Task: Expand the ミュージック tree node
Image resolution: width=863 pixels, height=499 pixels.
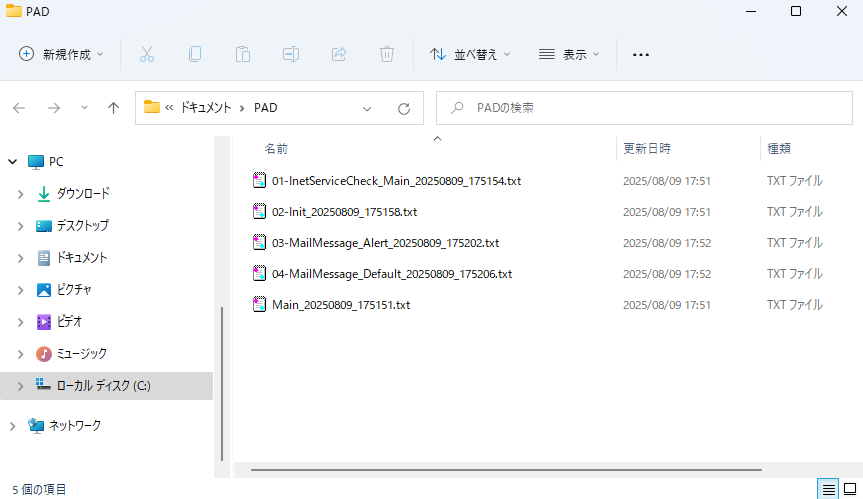Action: [x=20, y=354]
